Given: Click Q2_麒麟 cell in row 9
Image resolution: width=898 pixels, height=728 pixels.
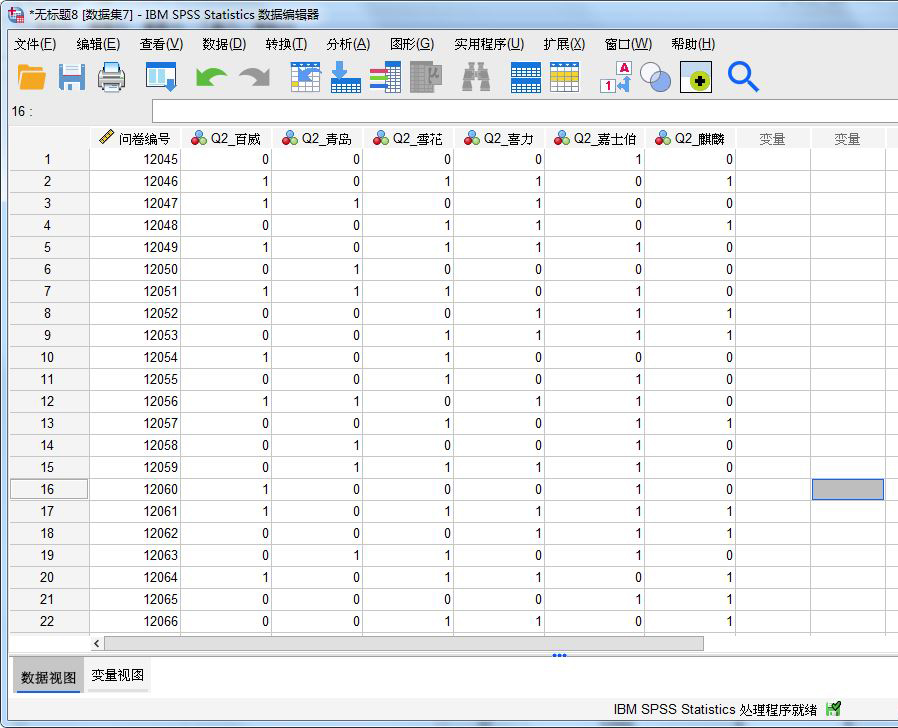Looking at the screenshot, I should click(x=690, y=335).
